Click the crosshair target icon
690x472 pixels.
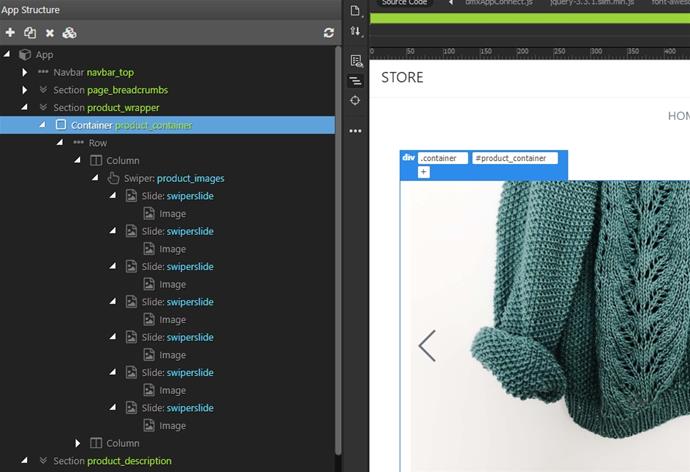(x=355, y=100)
